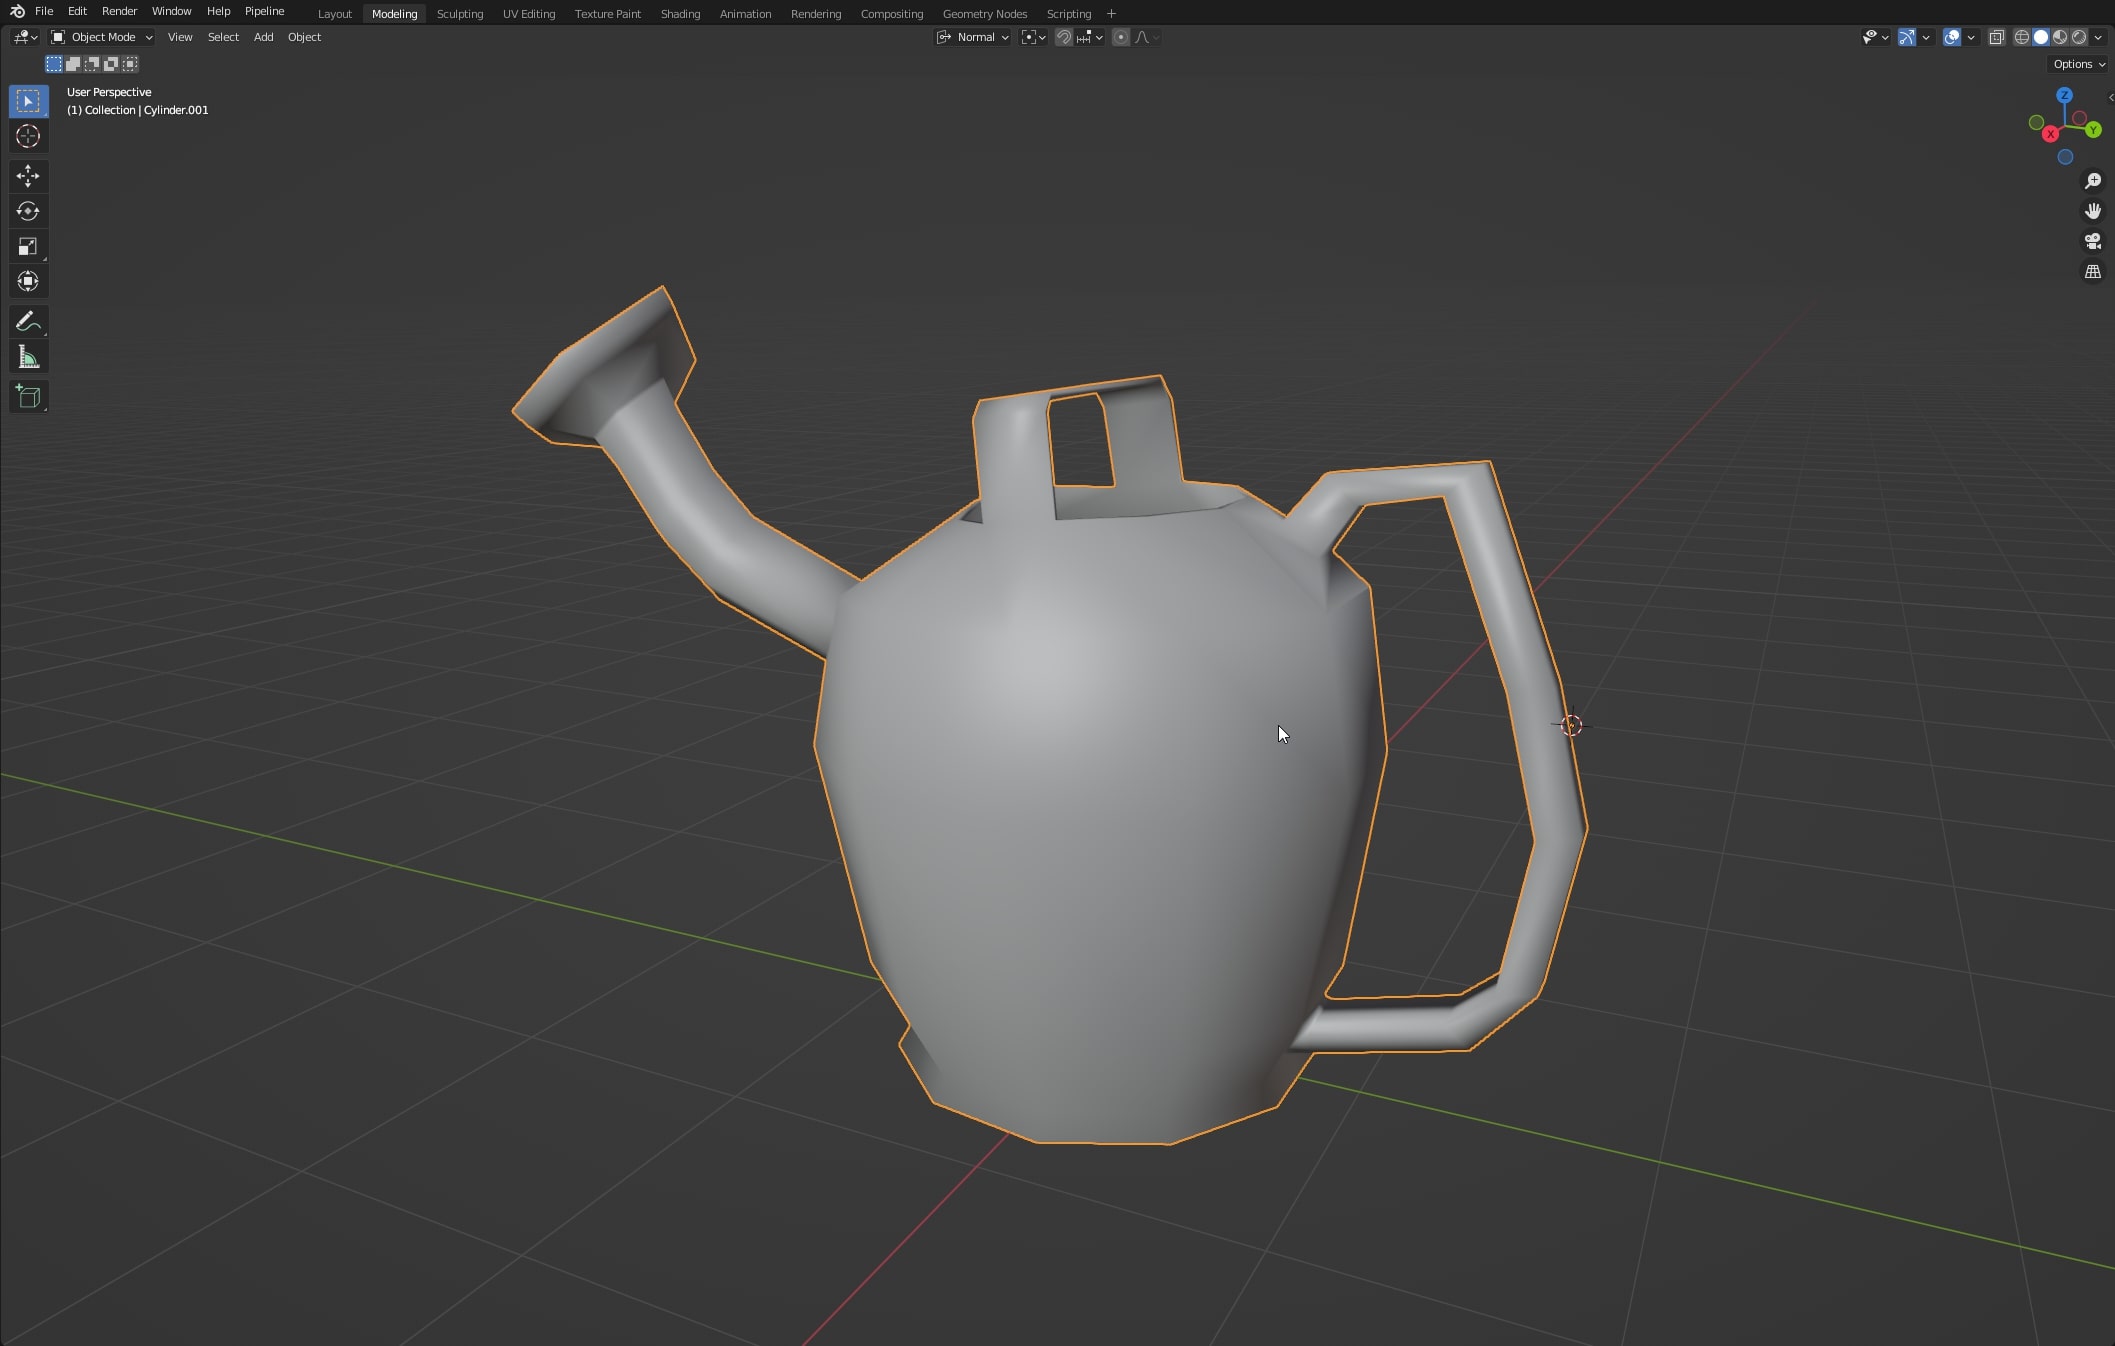Click the Z axis on navigation gizmo
Image resolution: width=2115 pixels, height=1346 pixels.
point(2064,95)
